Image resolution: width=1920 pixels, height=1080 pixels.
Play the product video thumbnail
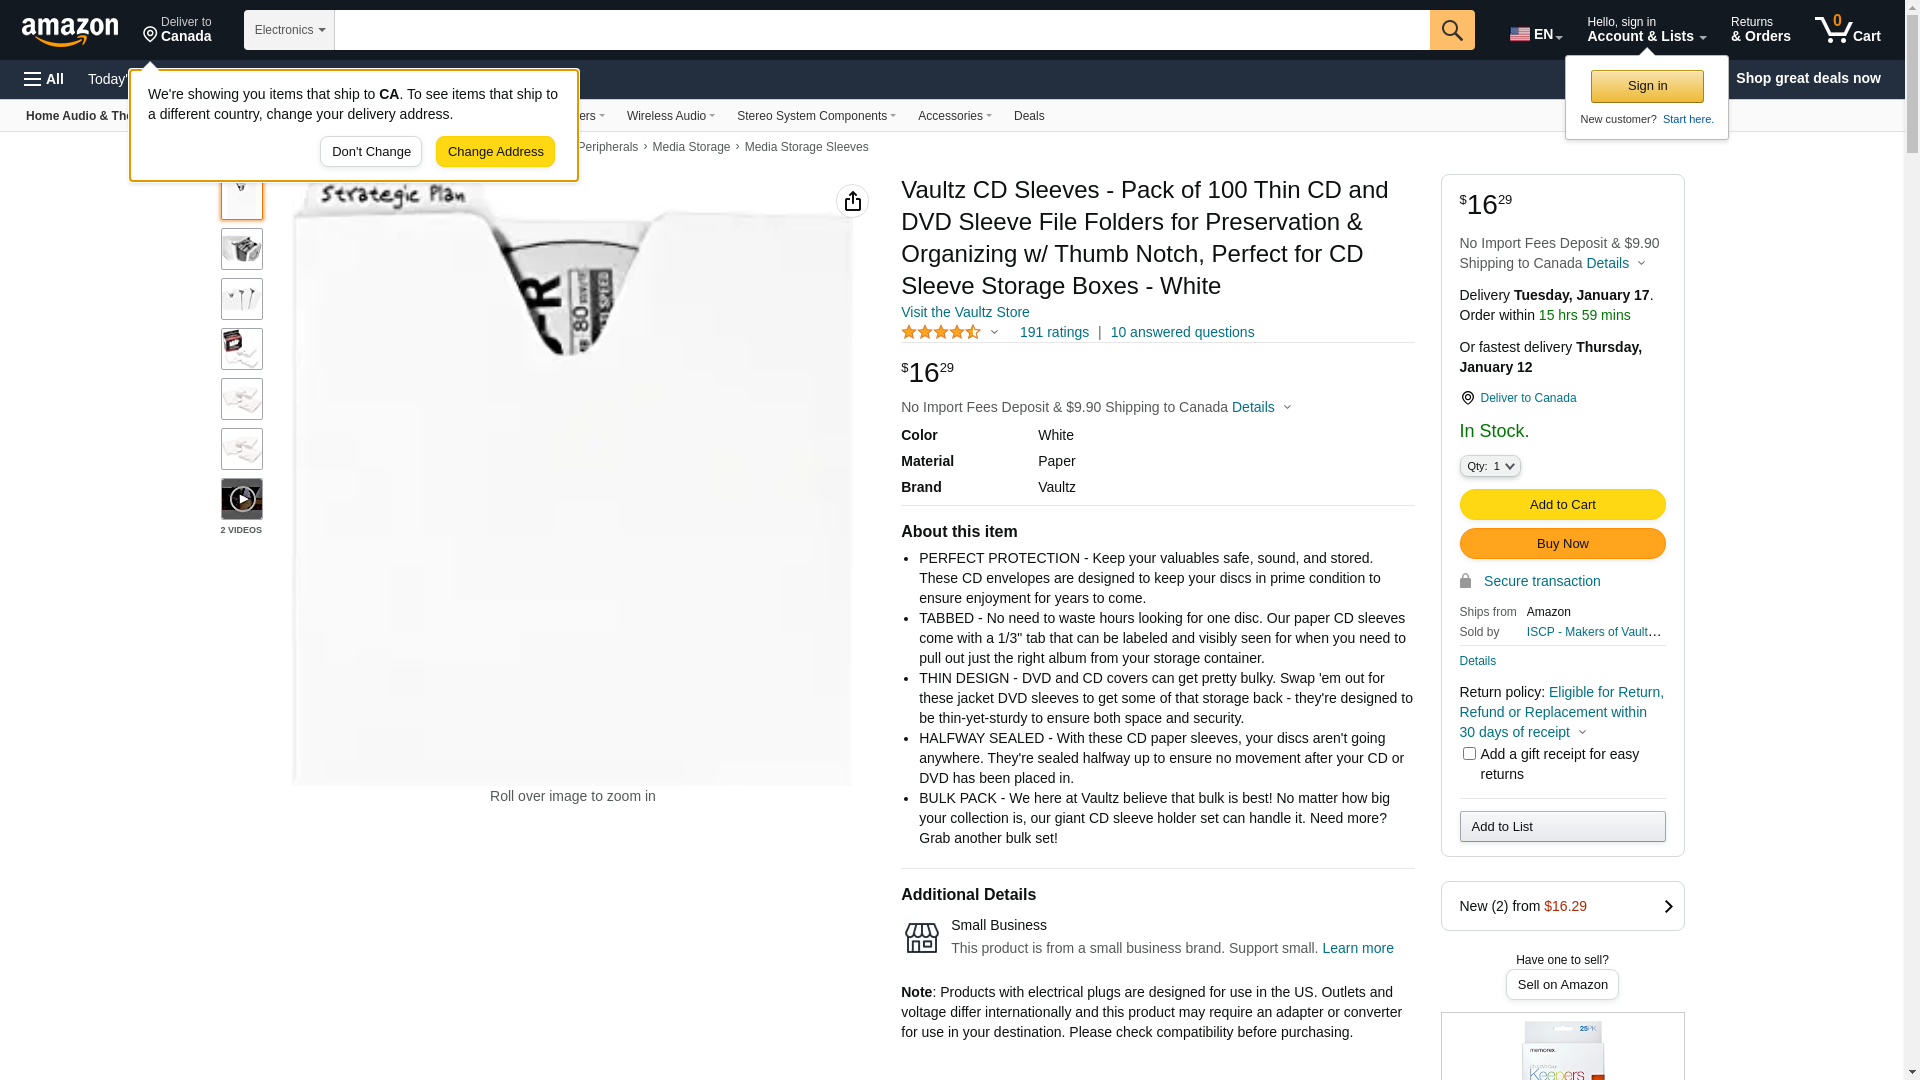pos(242,499)
